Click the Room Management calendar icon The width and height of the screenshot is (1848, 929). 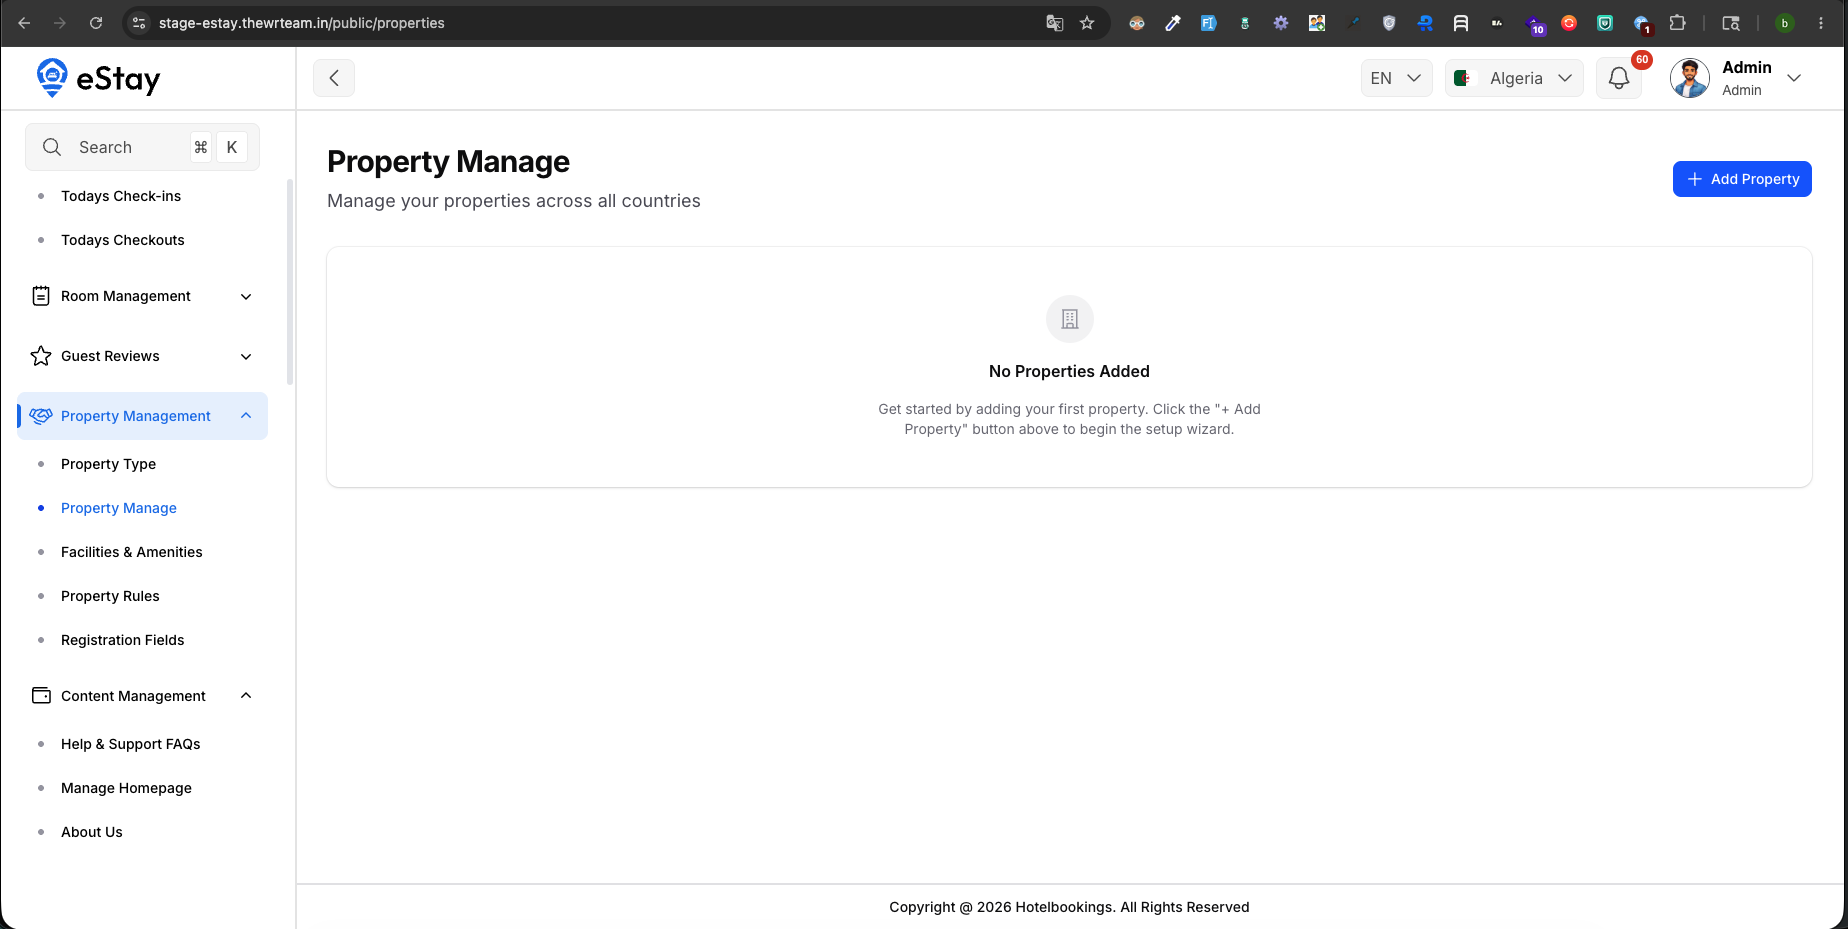coord(41,296)
